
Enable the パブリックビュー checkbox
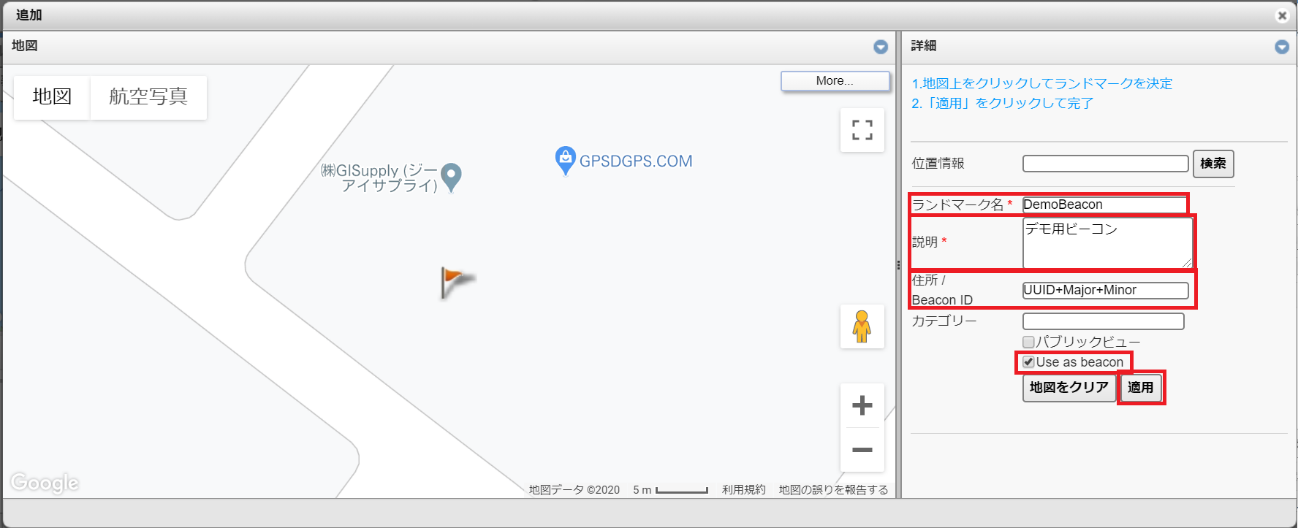[1028, 342]
